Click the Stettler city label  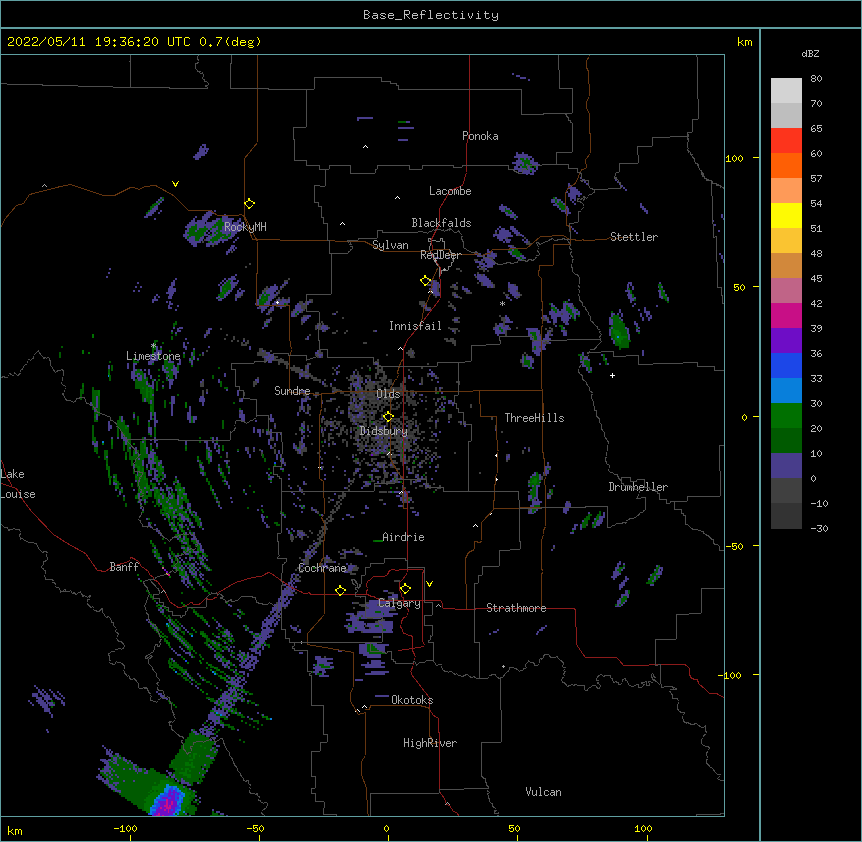[x=633, y=237]
